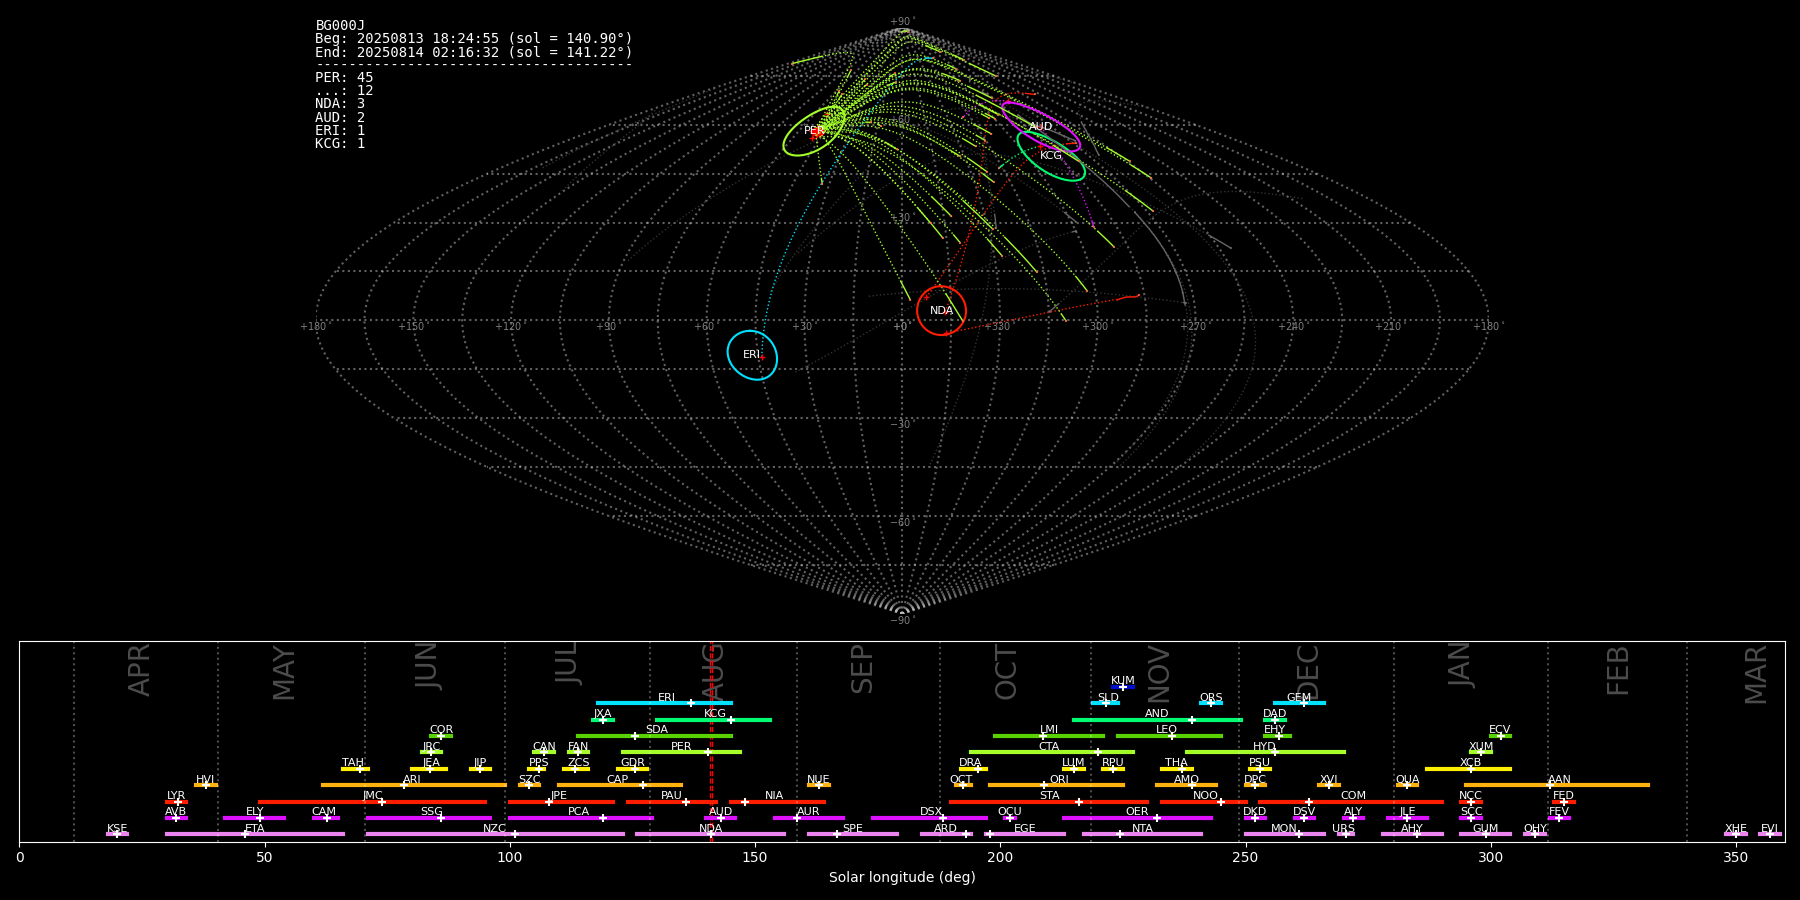Screen dimensions: 1800x900
Task: Click the APR month label in the timeline
Action: (x=139, y=670)
